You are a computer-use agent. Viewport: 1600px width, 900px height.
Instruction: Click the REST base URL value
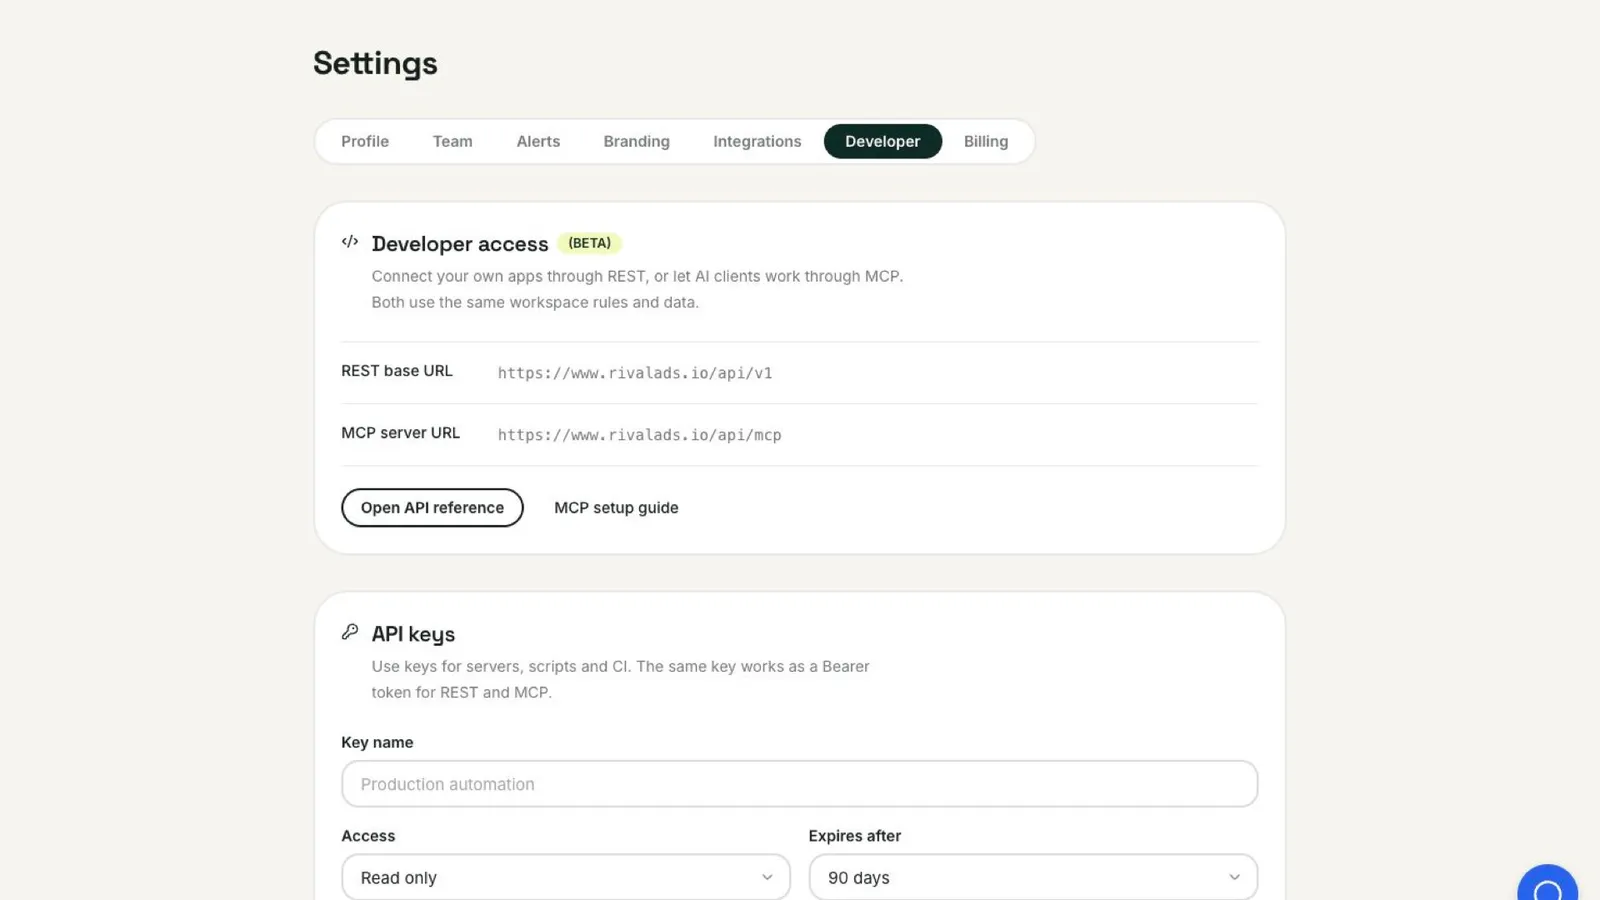click(x=635, y=373)
